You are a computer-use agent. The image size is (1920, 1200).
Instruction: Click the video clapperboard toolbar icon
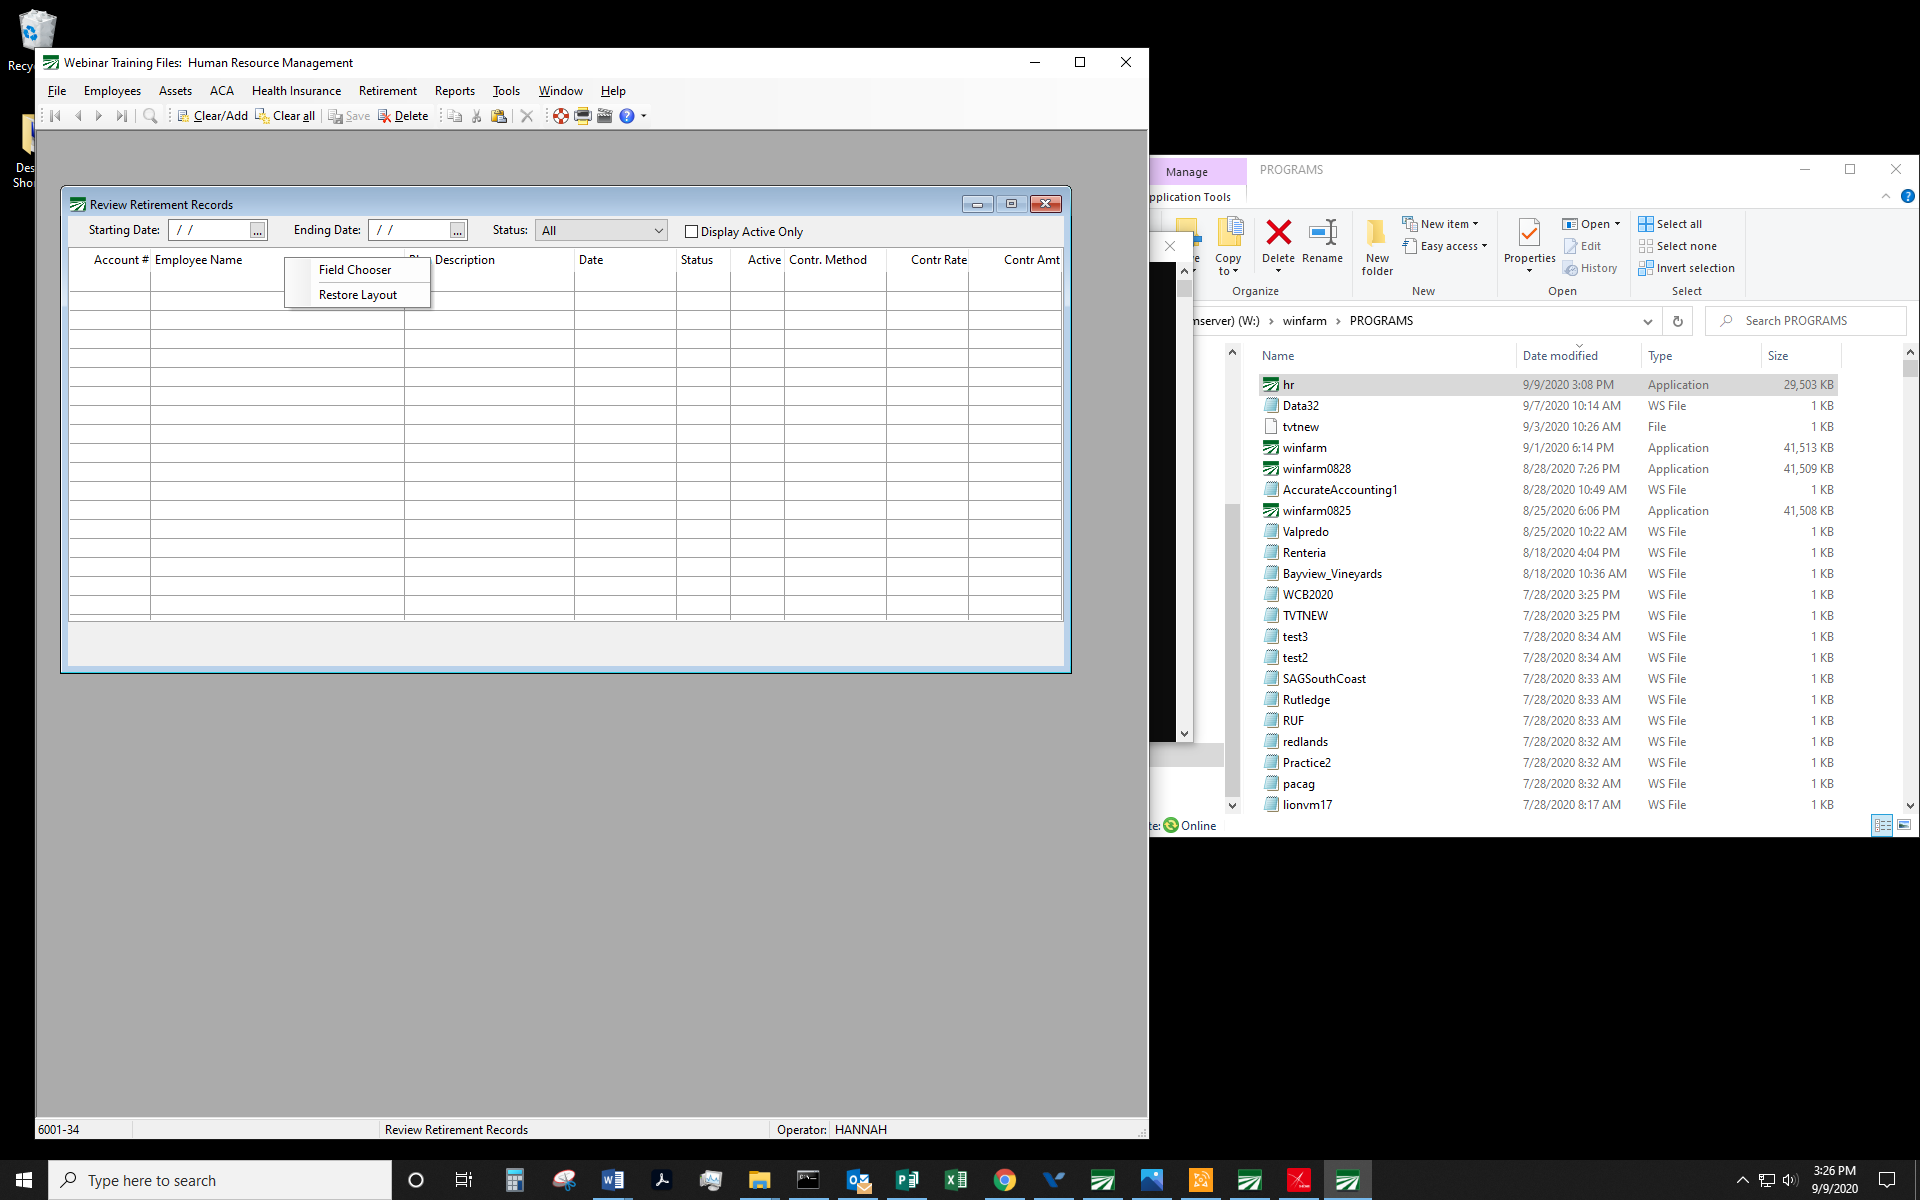tap(605, 116)
